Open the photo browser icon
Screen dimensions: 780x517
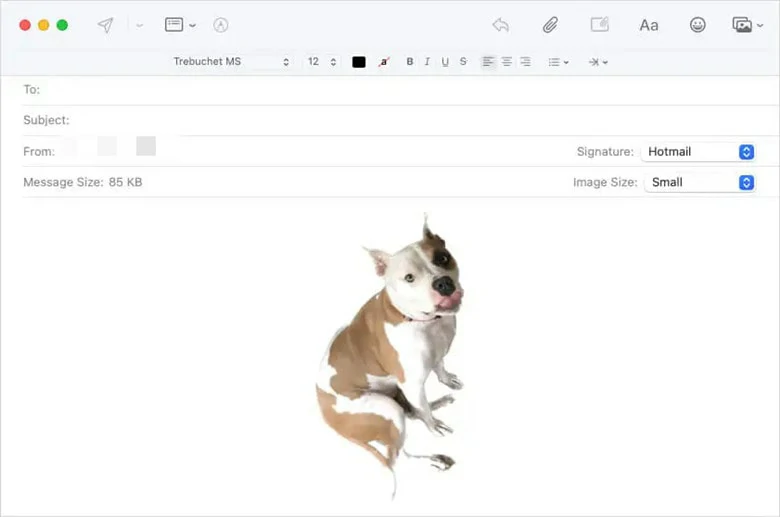click(742, 25)
